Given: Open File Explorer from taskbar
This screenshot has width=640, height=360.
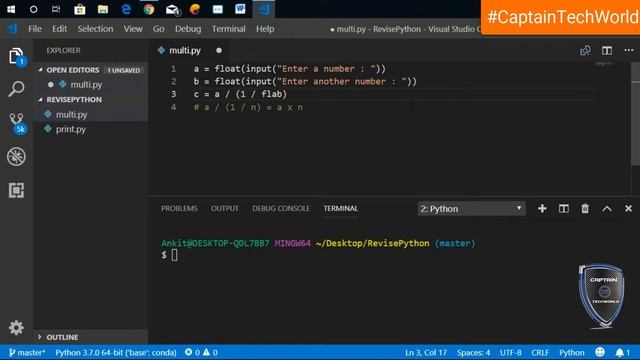Looking at the screenshot, I should click(x=102, y=9).
